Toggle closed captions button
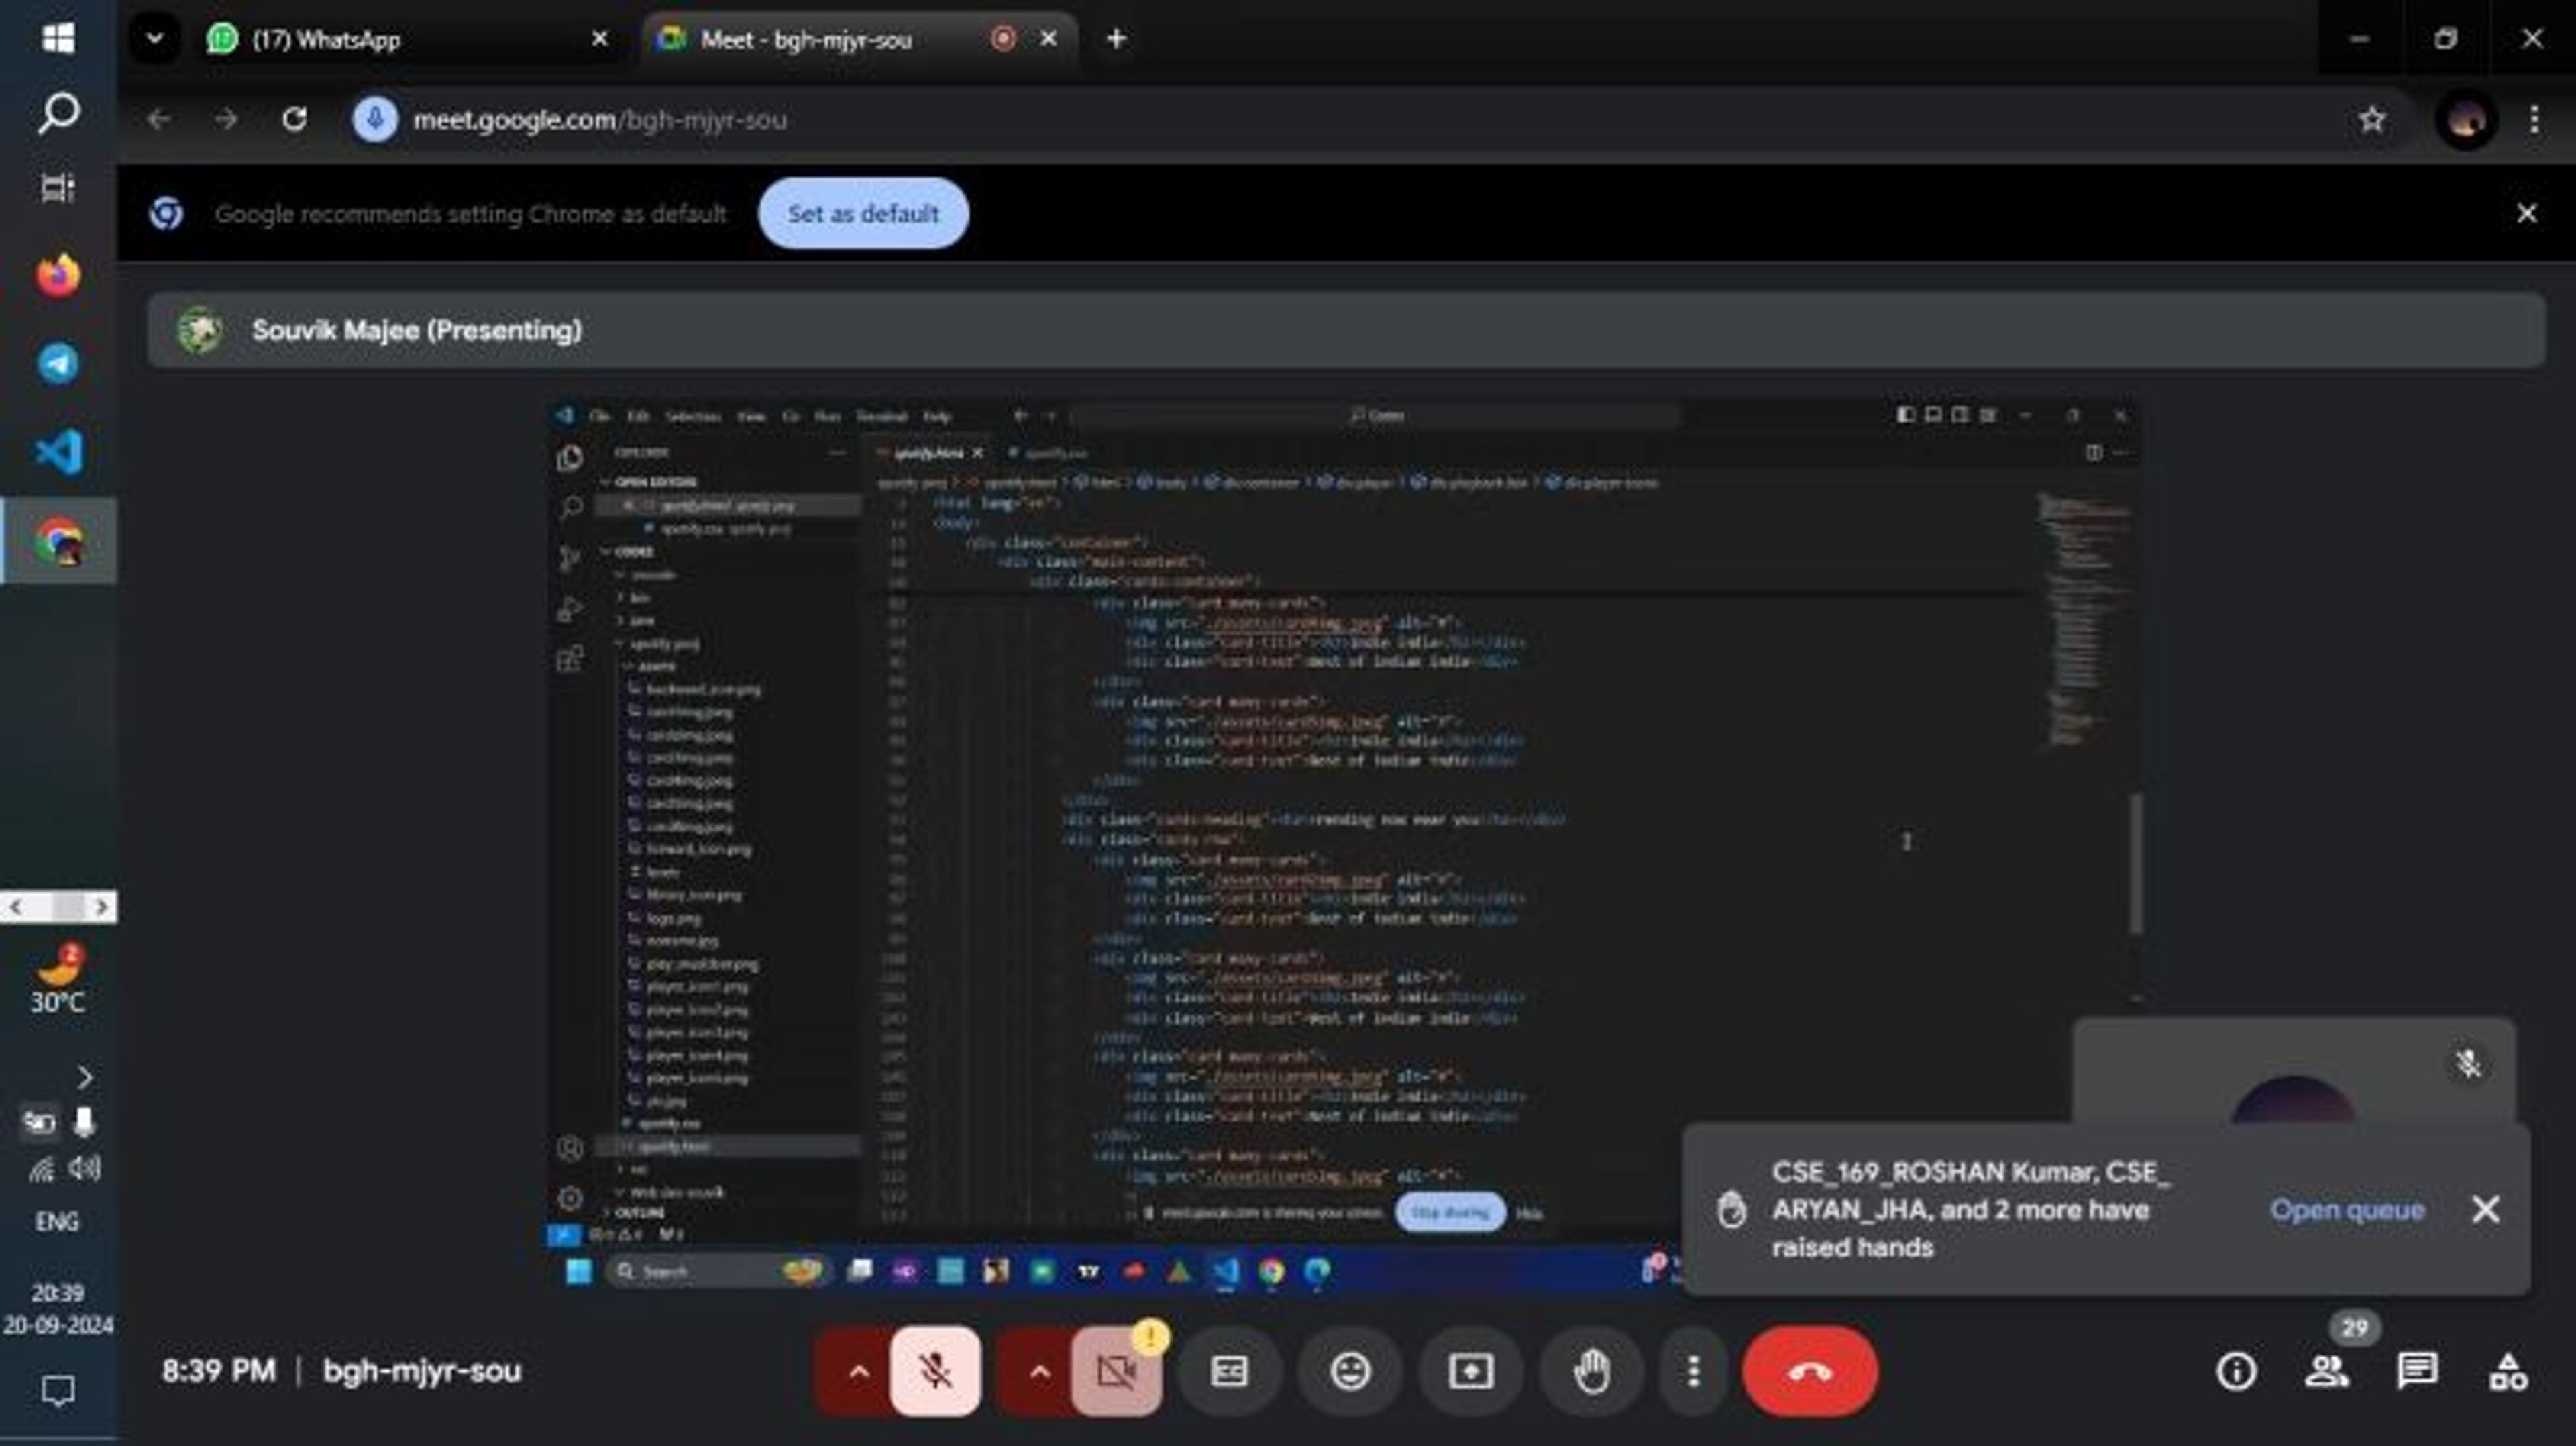Viewport: 2576px width, 1446px height. 1229,1371
